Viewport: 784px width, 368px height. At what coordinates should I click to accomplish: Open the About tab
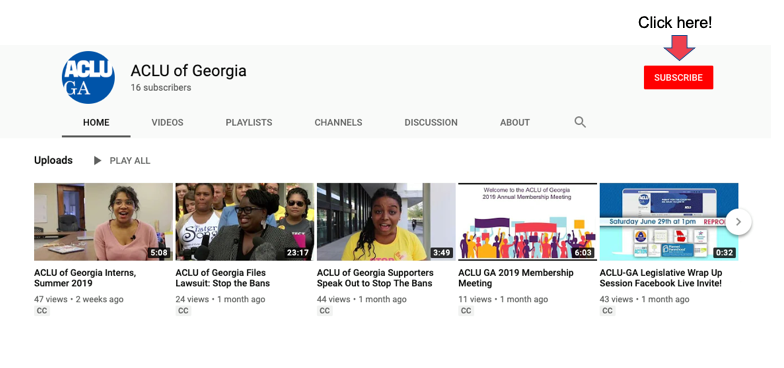[515, 122]
